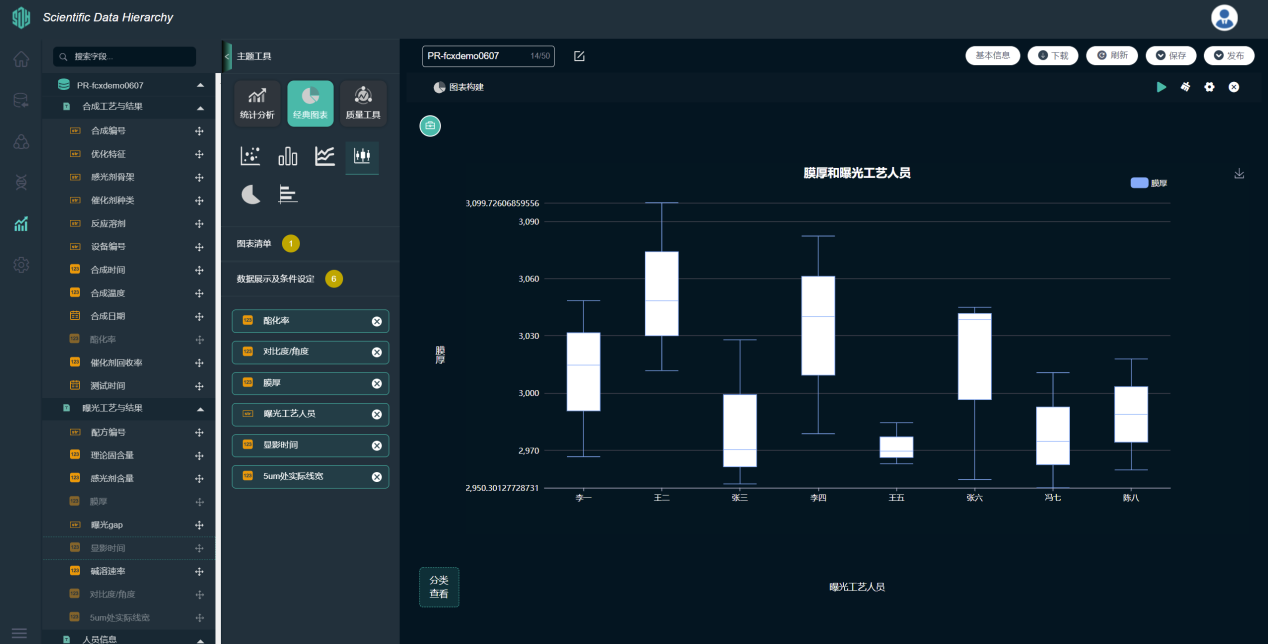This screenshot has width=1268, height=644.
Task: Select the 配方编号 field row
Action: tap(129, 432)
